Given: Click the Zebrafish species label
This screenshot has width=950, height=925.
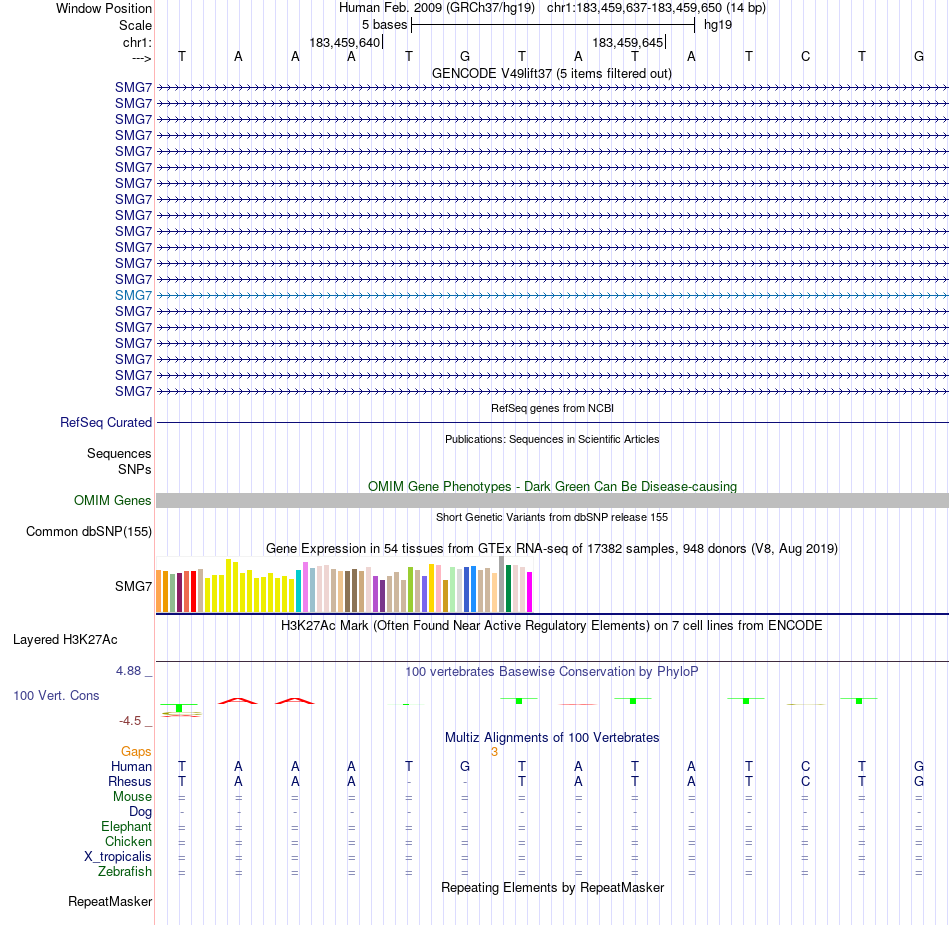Looking at the screenshot, I should click(x=125, y=871).
